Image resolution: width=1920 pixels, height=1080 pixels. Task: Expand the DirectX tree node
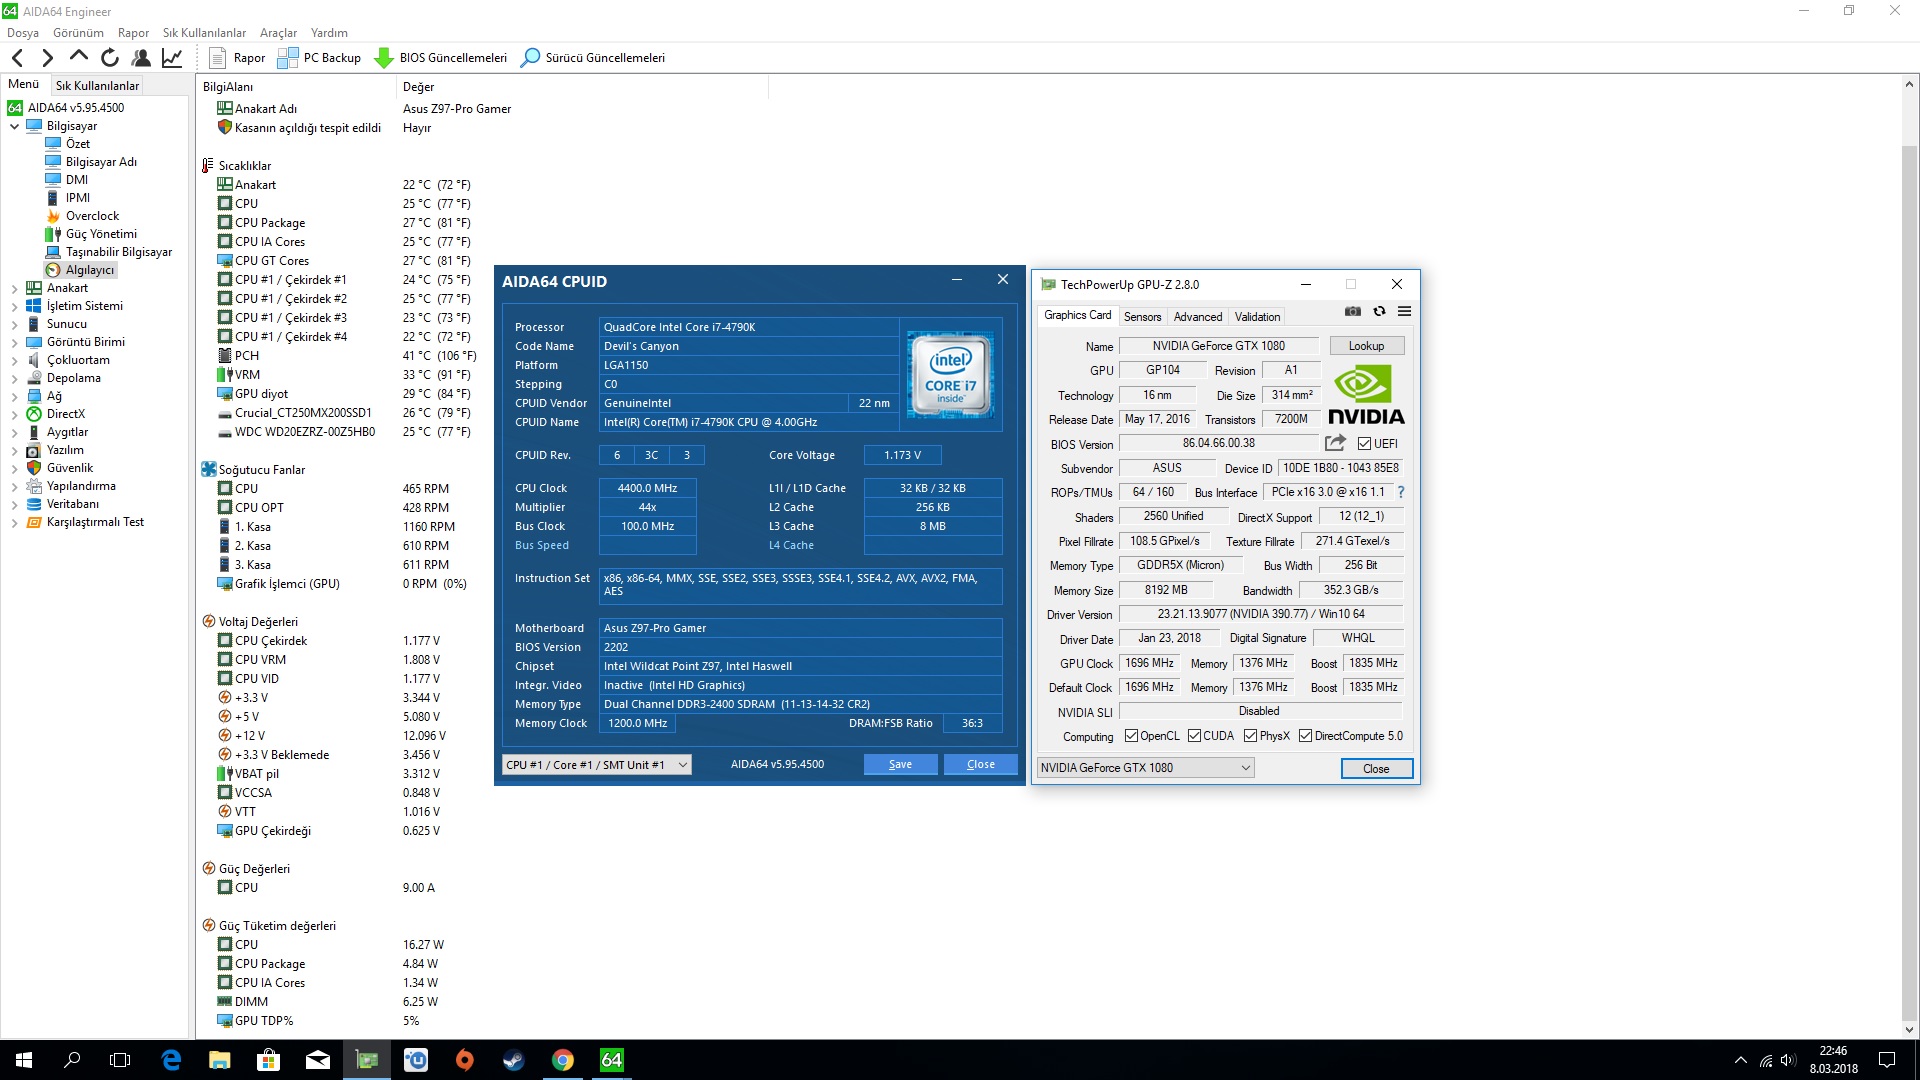(14, 415)
